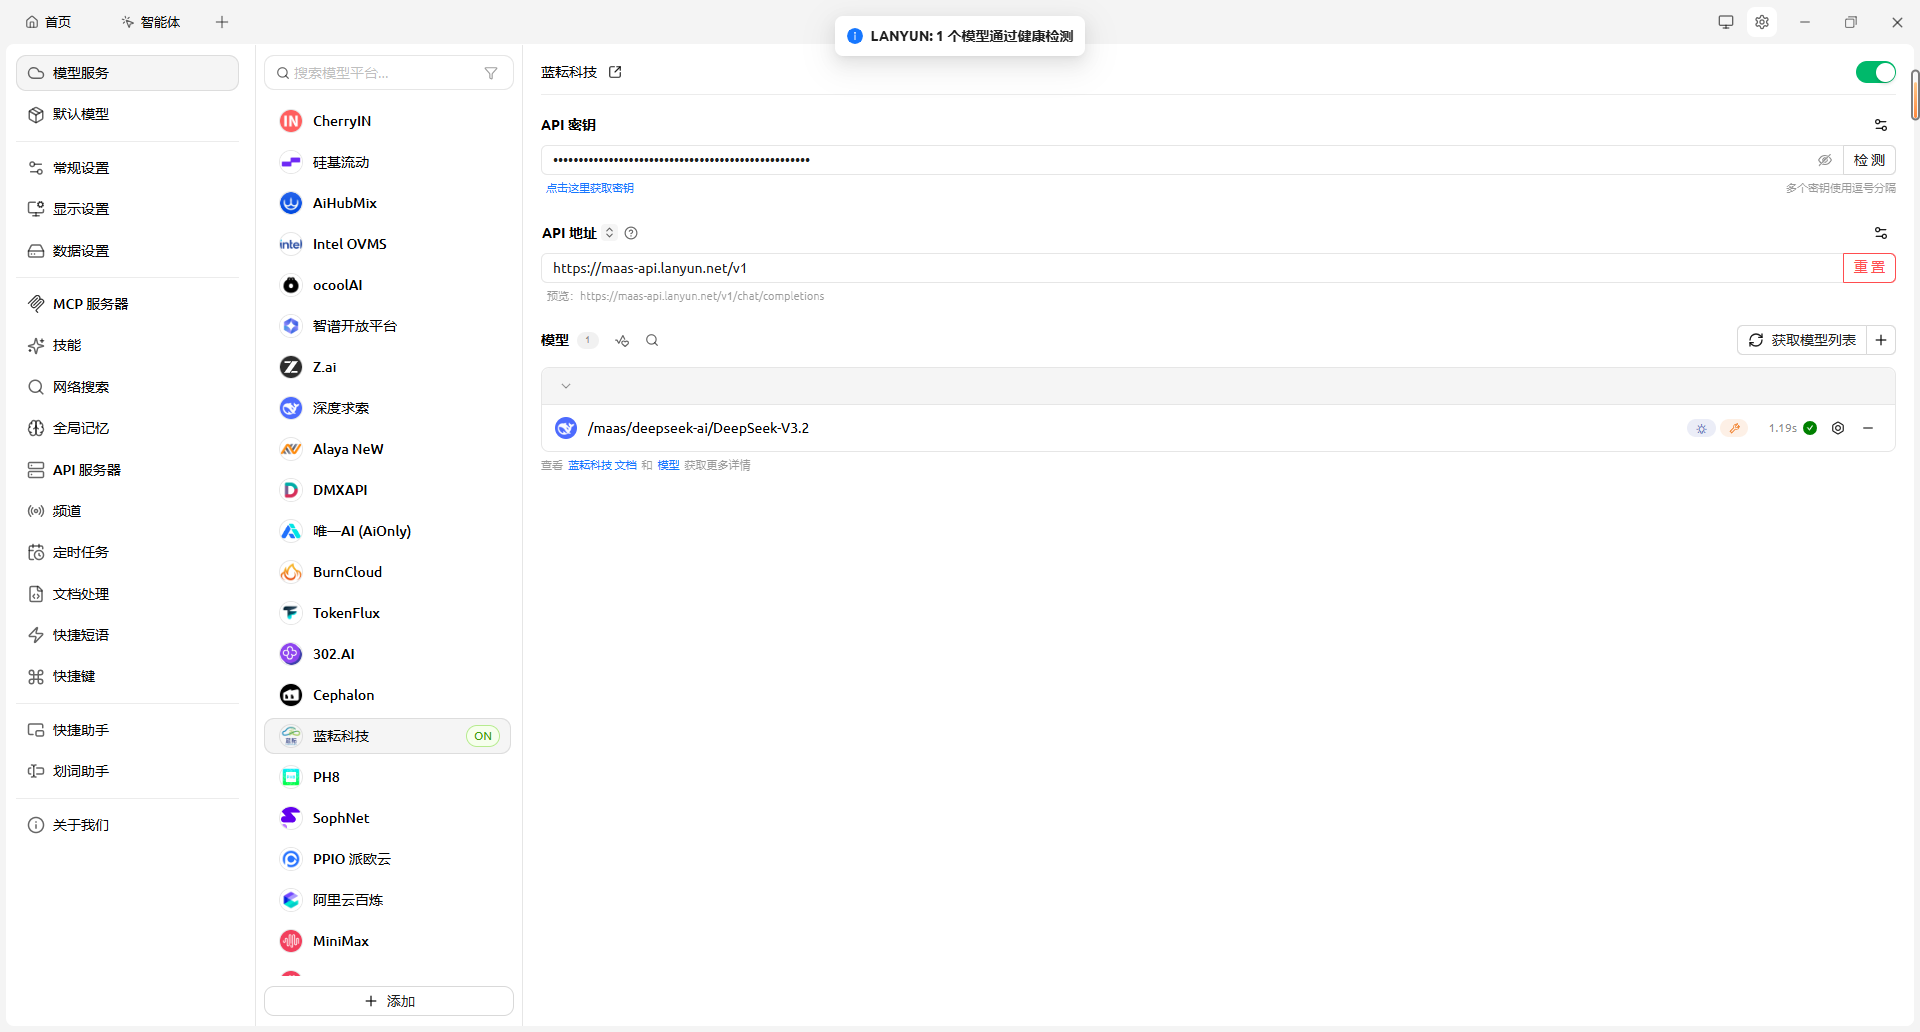Viewport: 1920px width, 1032px height.
Task: Open the 技能 settings page
Action: [127, 345]
